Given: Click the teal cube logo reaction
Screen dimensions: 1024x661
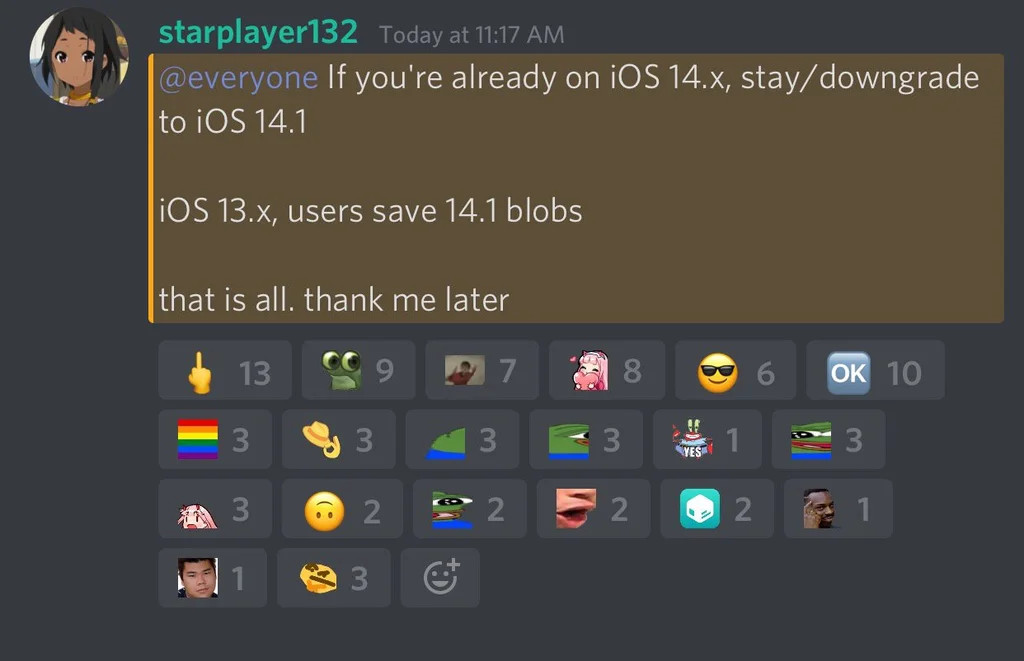Looking at the screenshot, I should [x=717, y=509].
